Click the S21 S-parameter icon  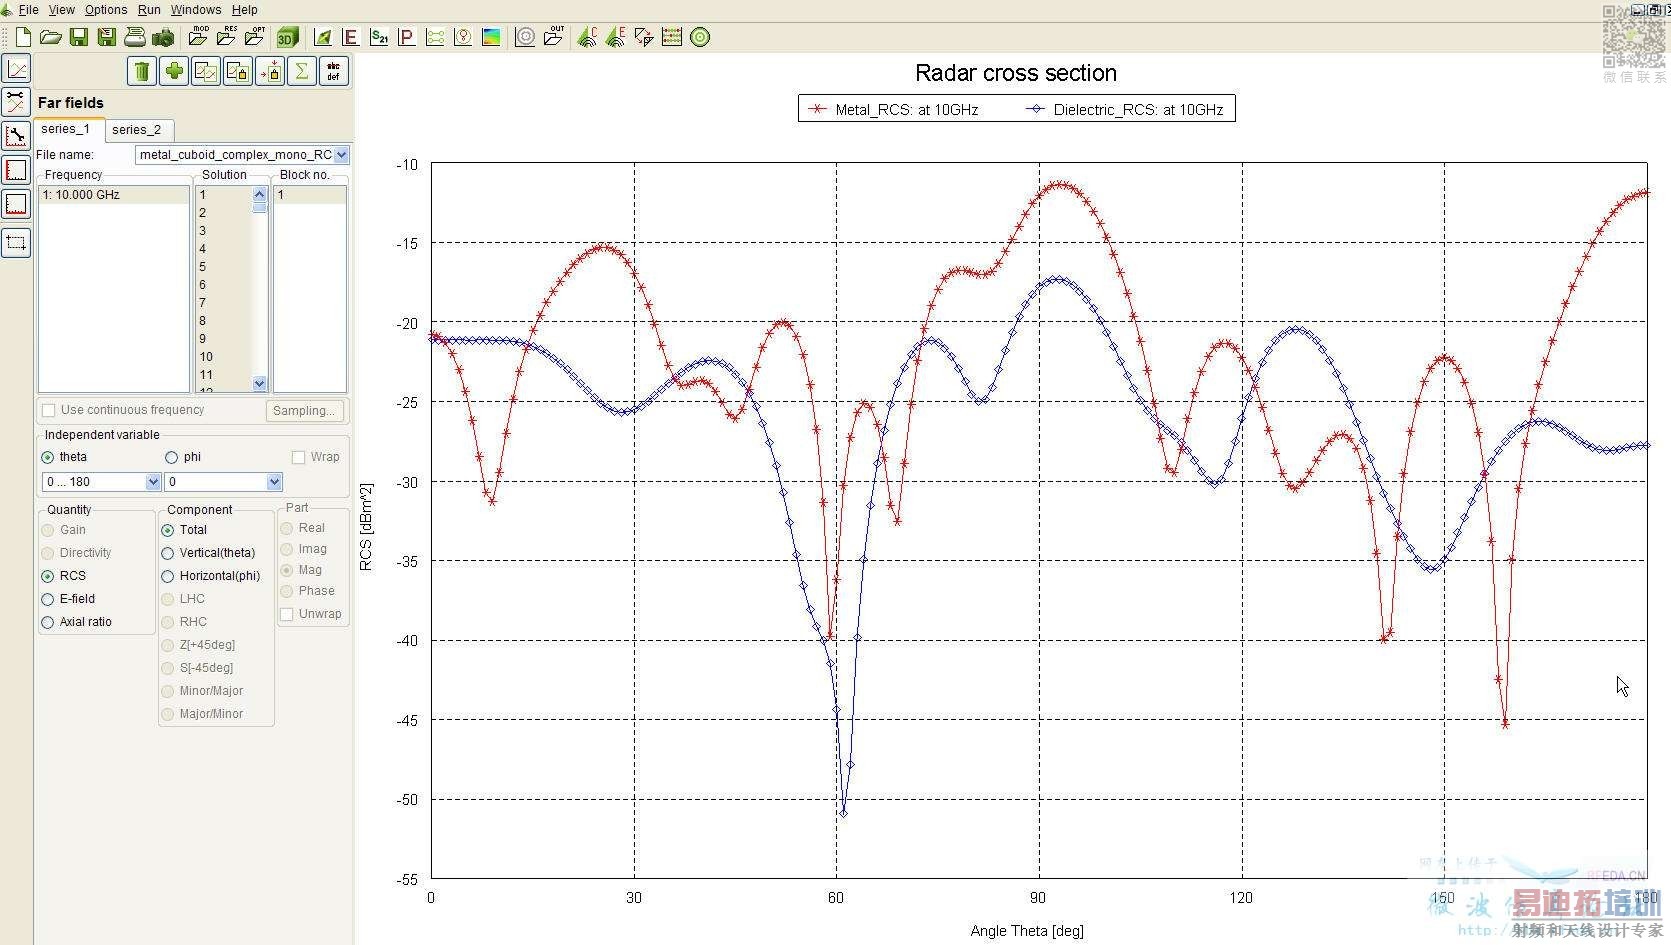click(x=379, y=38)
